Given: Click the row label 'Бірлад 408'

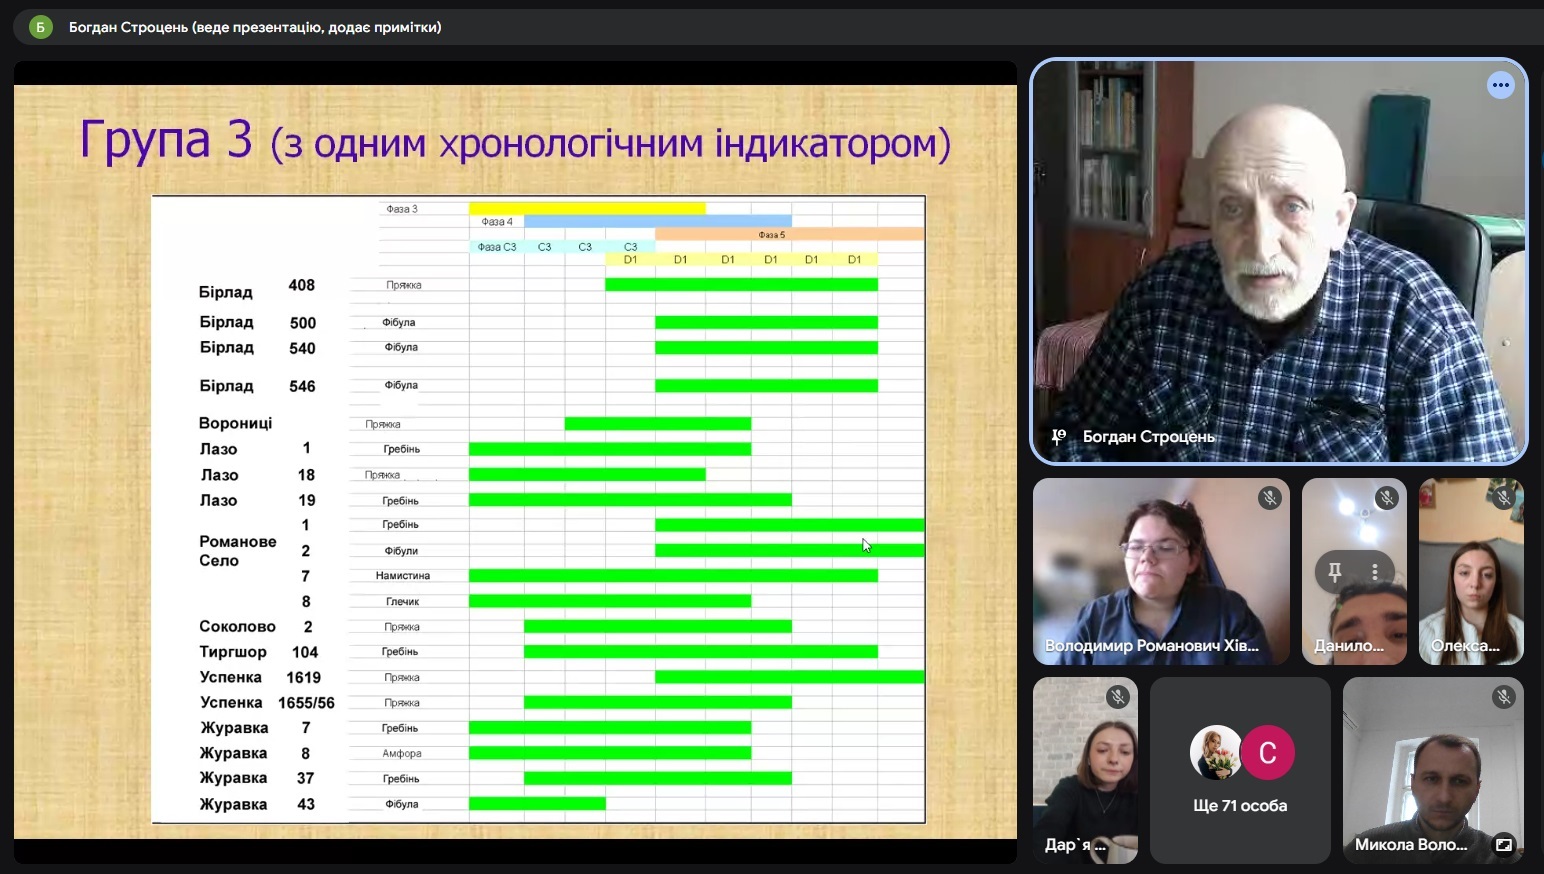Looking at the screenshot, I should click(257, 289).
